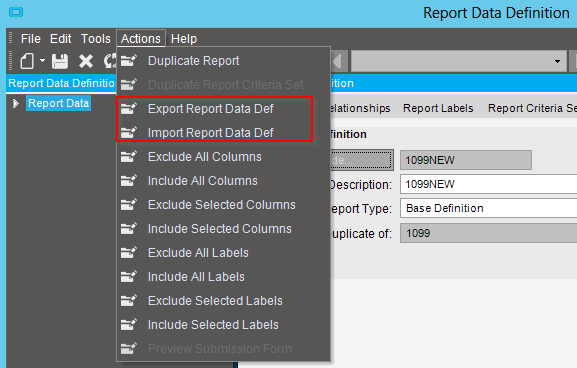Open the dropdown arrow beside the New icon
This screenshot has width=577, height=368.
[x=43, y=61]
